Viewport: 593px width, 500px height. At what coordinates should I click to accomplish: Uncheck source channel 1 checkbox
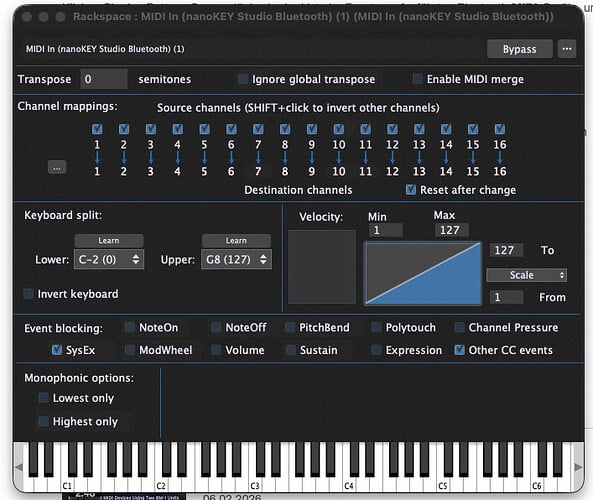point(97,129)
